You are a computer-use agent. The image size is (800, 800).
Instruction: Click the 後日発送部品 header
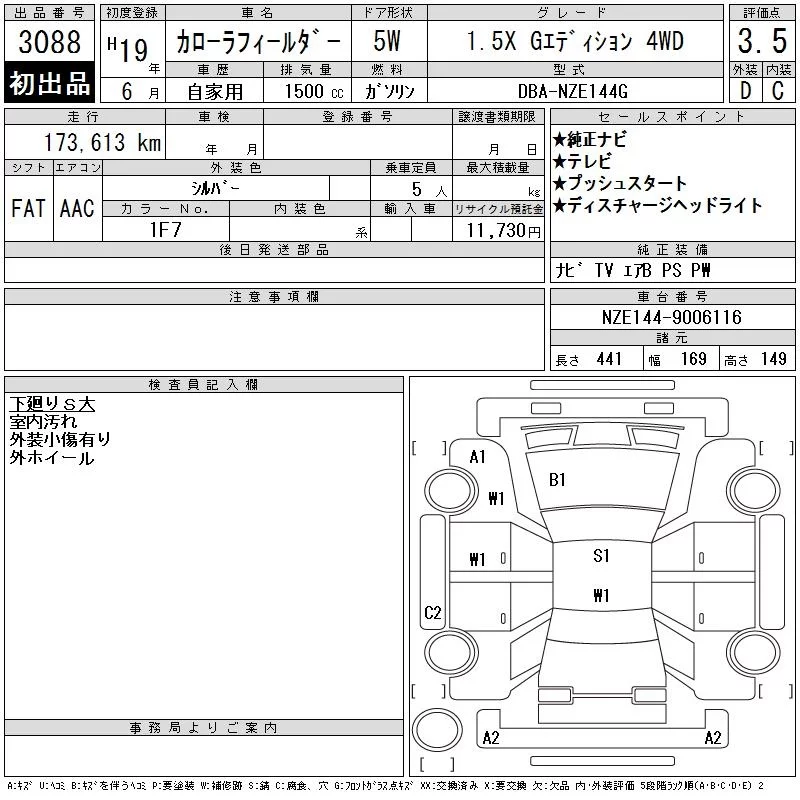[x=274, y=249]
